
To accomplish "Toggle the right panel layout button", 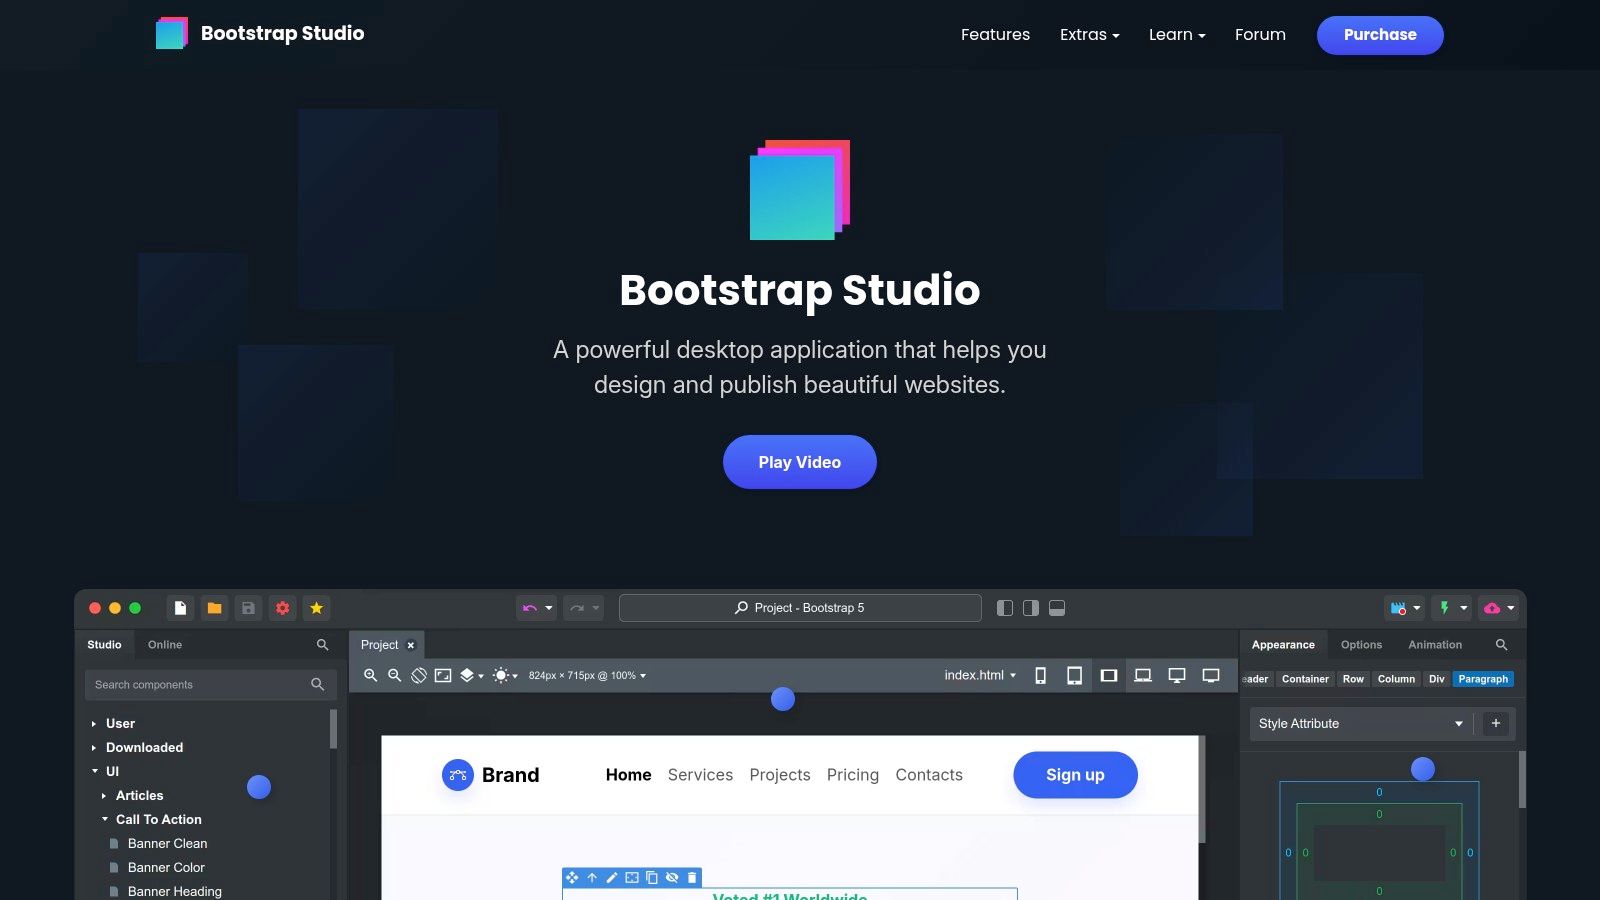I will [x=1031, y=608].
